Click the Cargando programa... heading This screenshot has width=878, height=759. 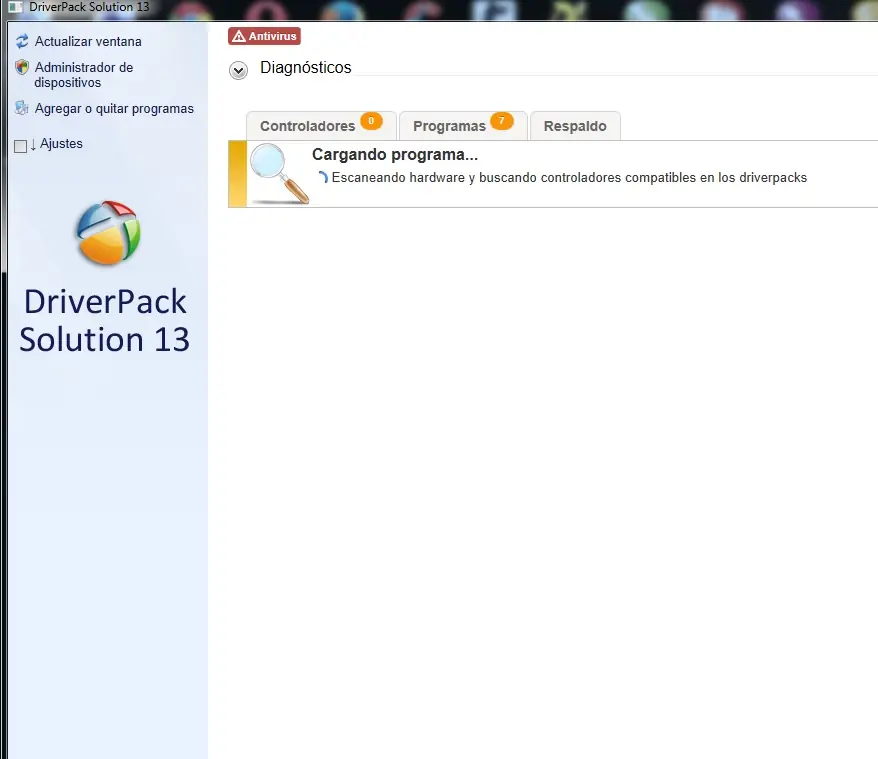click(395, 155)
